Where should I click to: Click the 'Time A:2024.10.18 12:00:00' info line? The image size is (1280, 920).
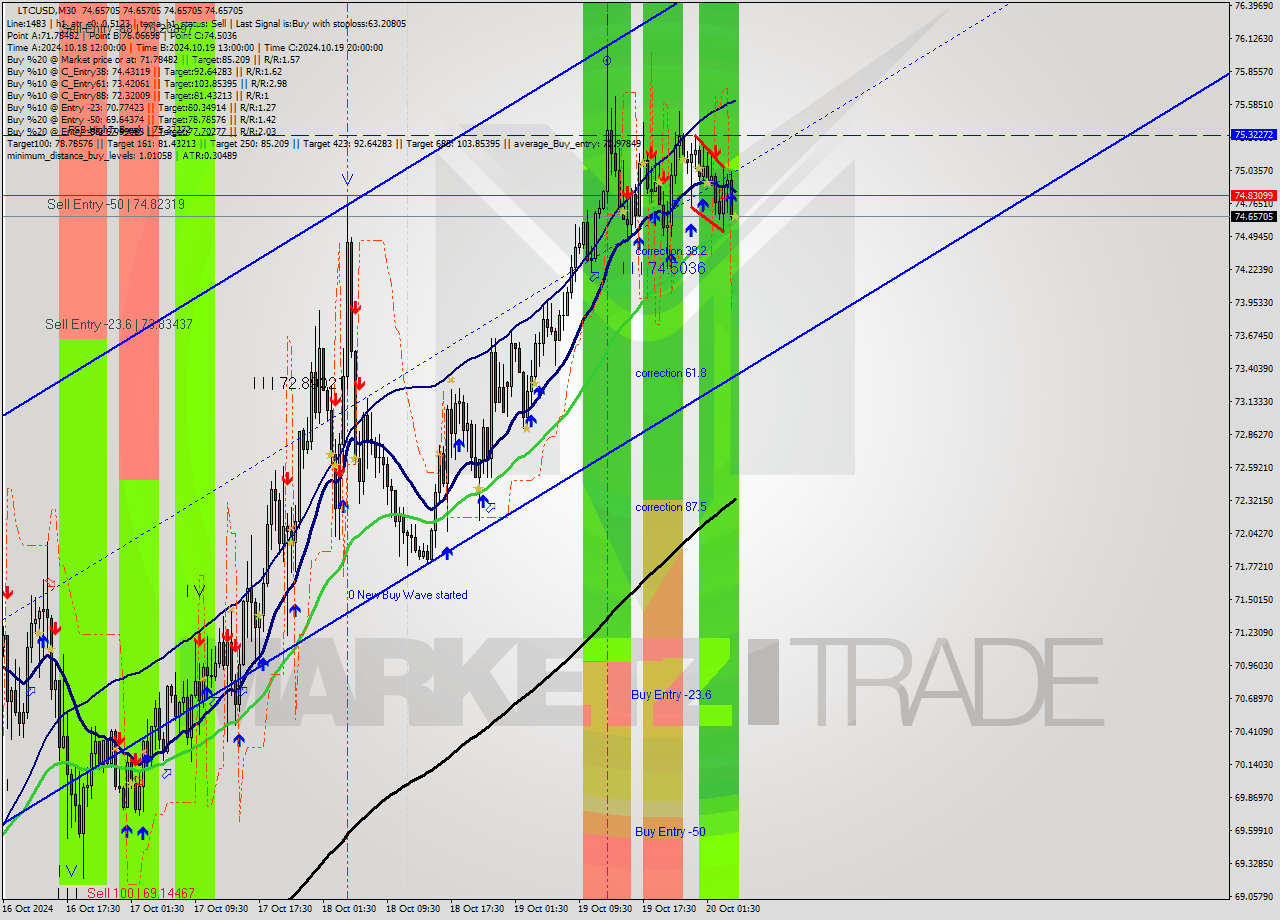pyautogui.click(x=194, y=47)
